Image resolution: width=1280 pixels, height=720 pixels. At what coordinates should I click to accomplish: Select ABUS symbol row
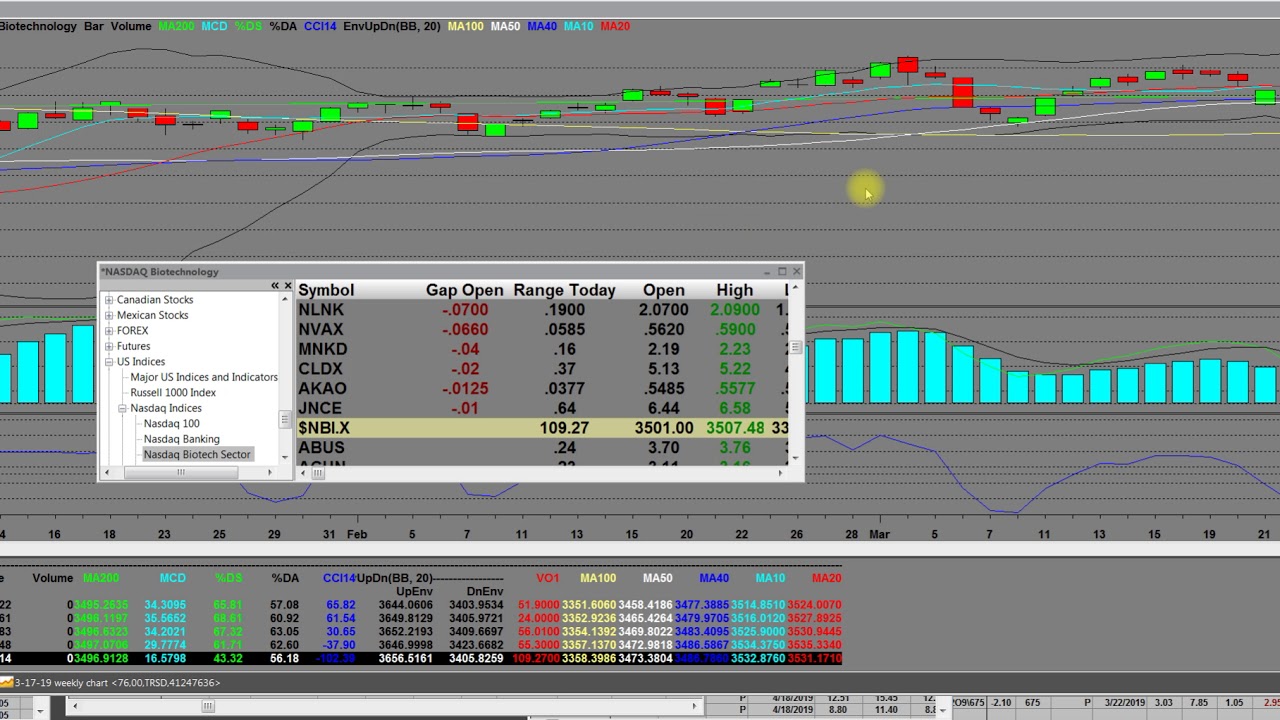[x=542, y=448]
